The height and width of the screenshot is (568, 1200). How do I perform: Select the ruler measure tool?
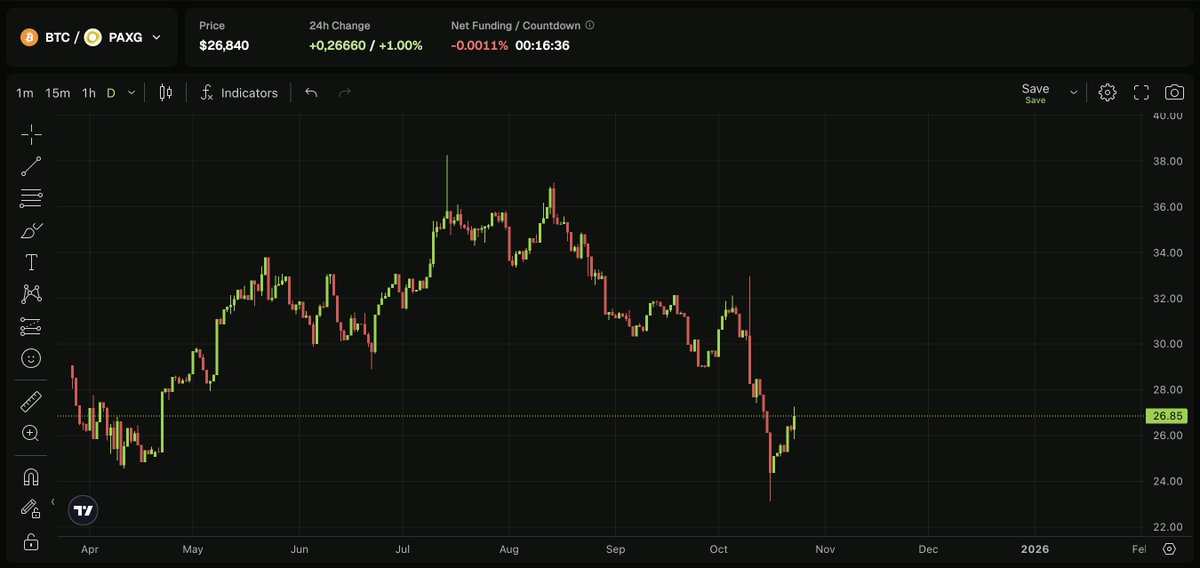click(x=31, y=402)
